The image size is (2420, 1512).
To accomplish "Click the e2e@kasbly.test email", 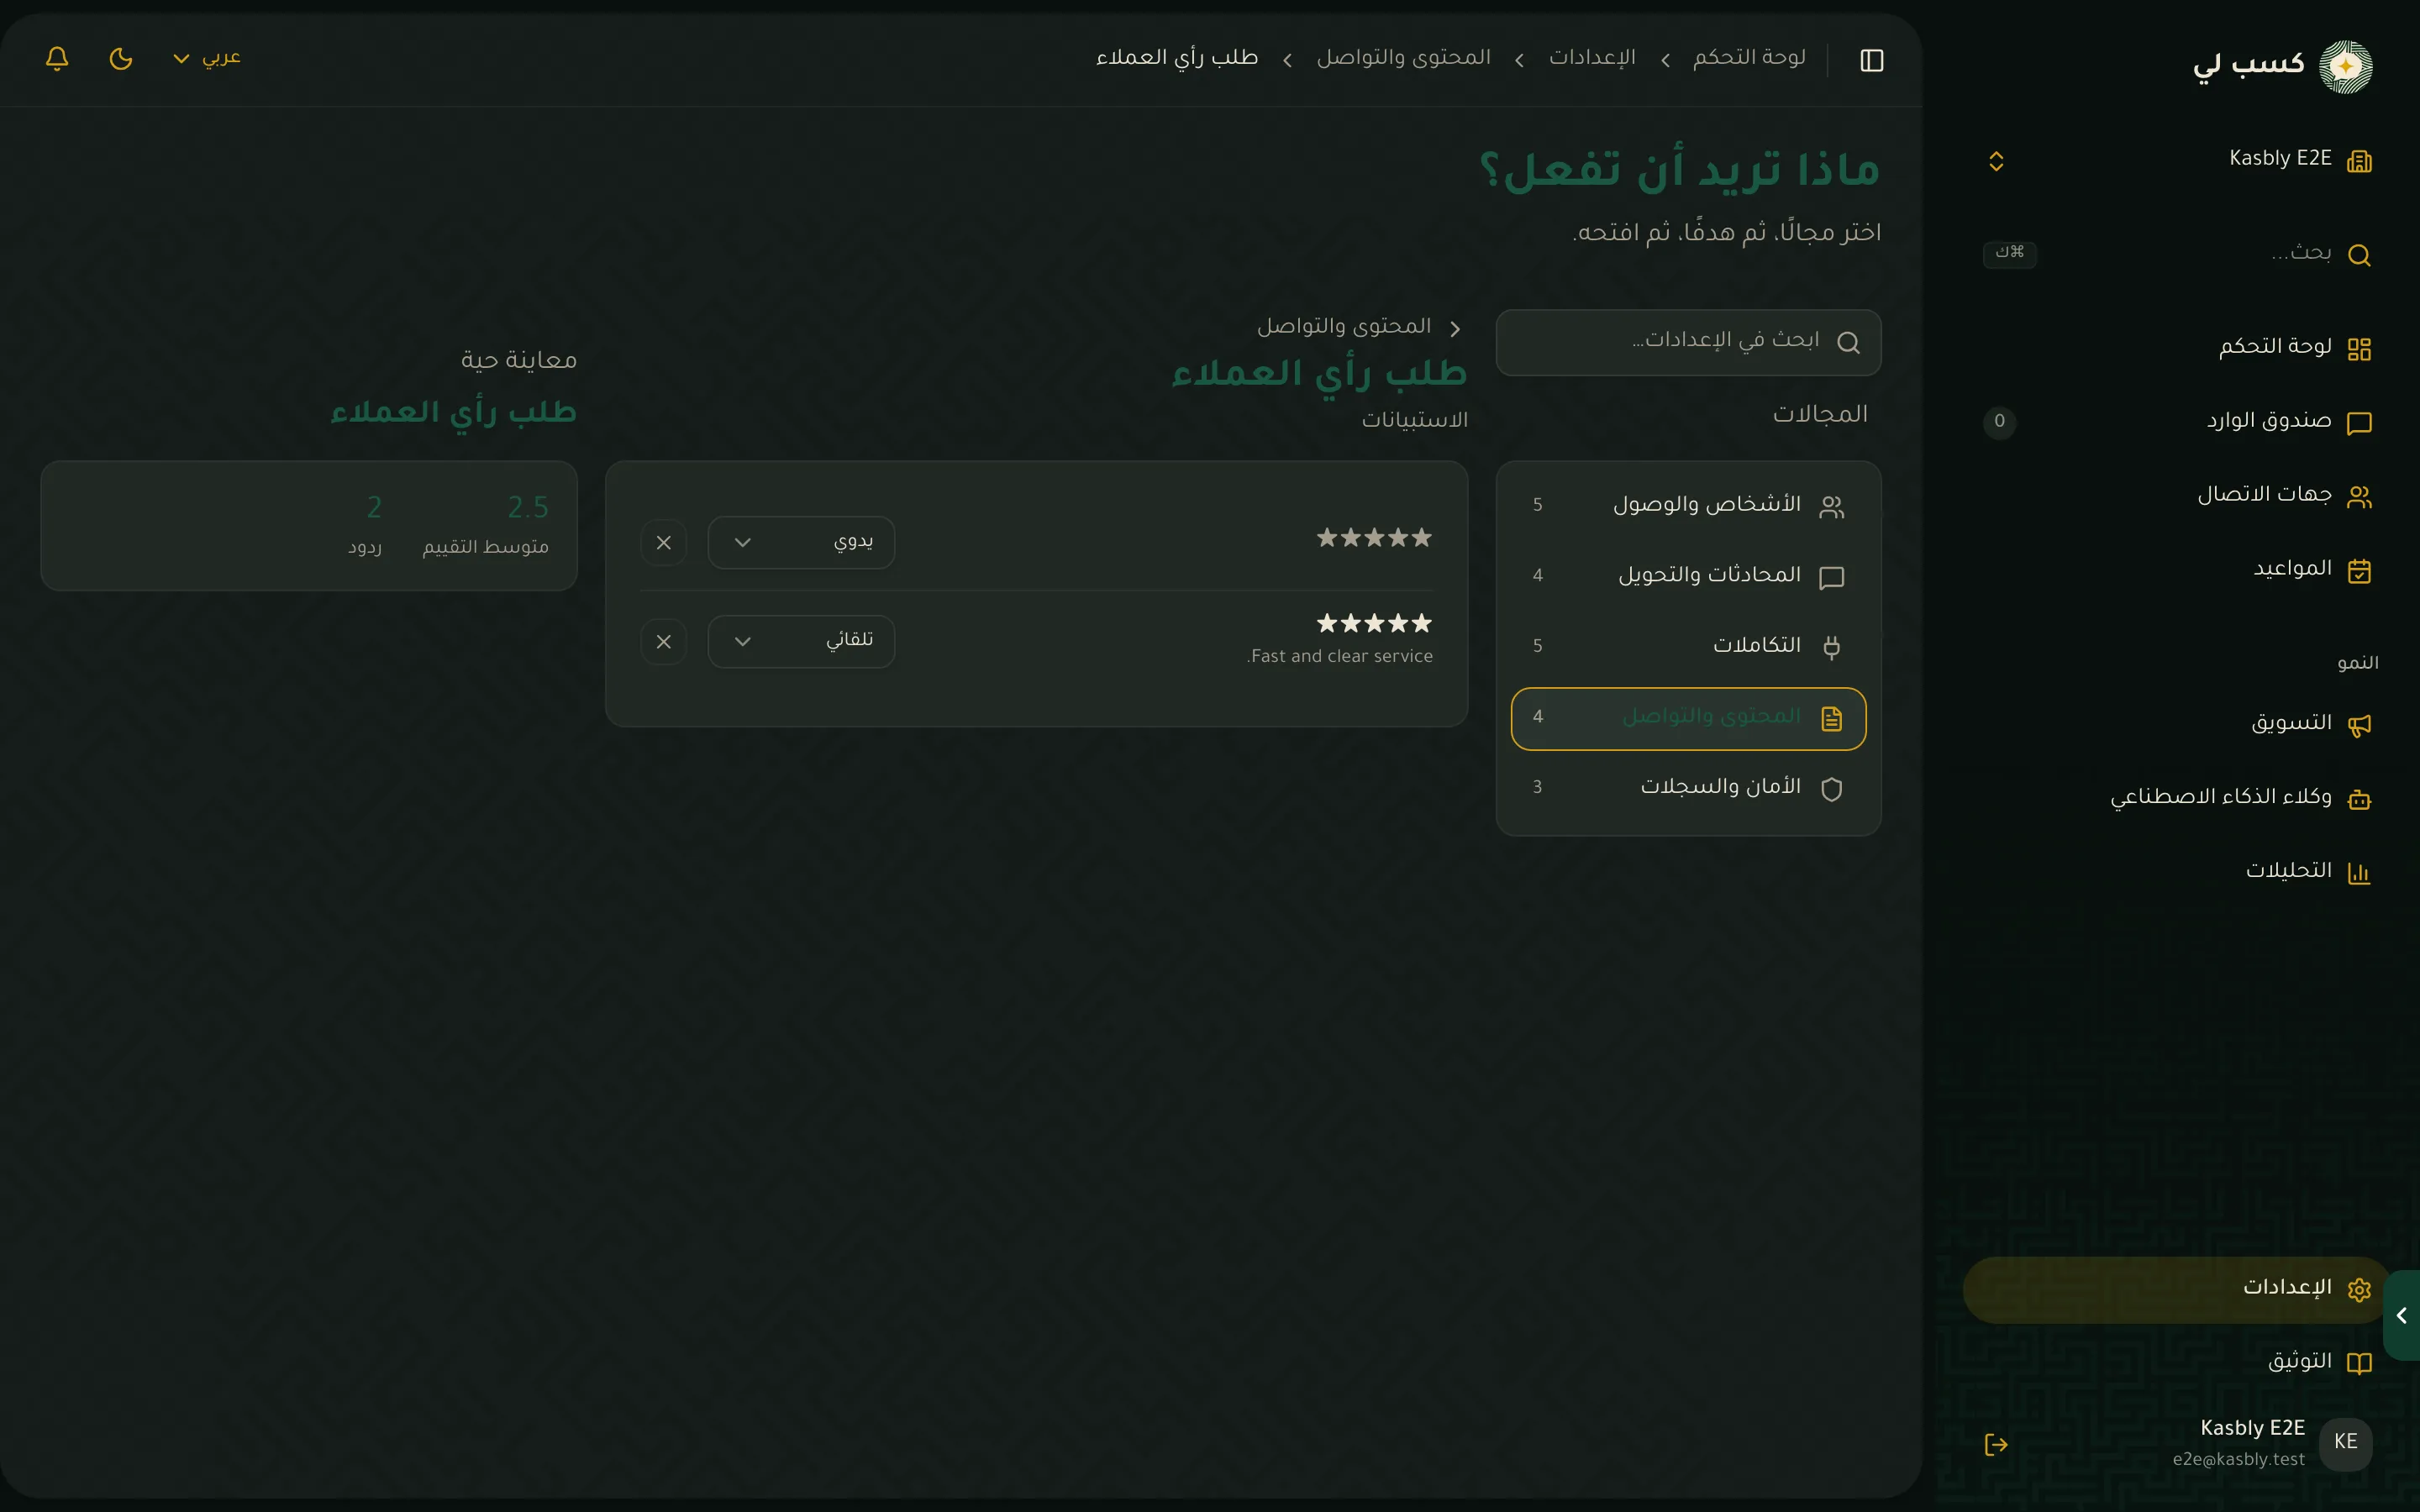I will pyautogui.click(x=2238, y=1460).
